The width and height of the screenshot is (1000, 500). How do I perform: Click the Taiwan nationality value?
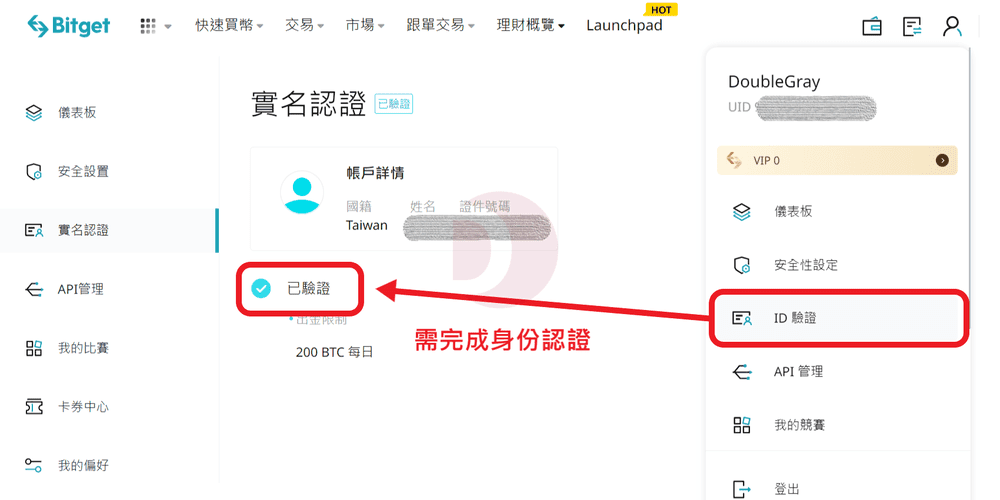(x=367, y=225)
